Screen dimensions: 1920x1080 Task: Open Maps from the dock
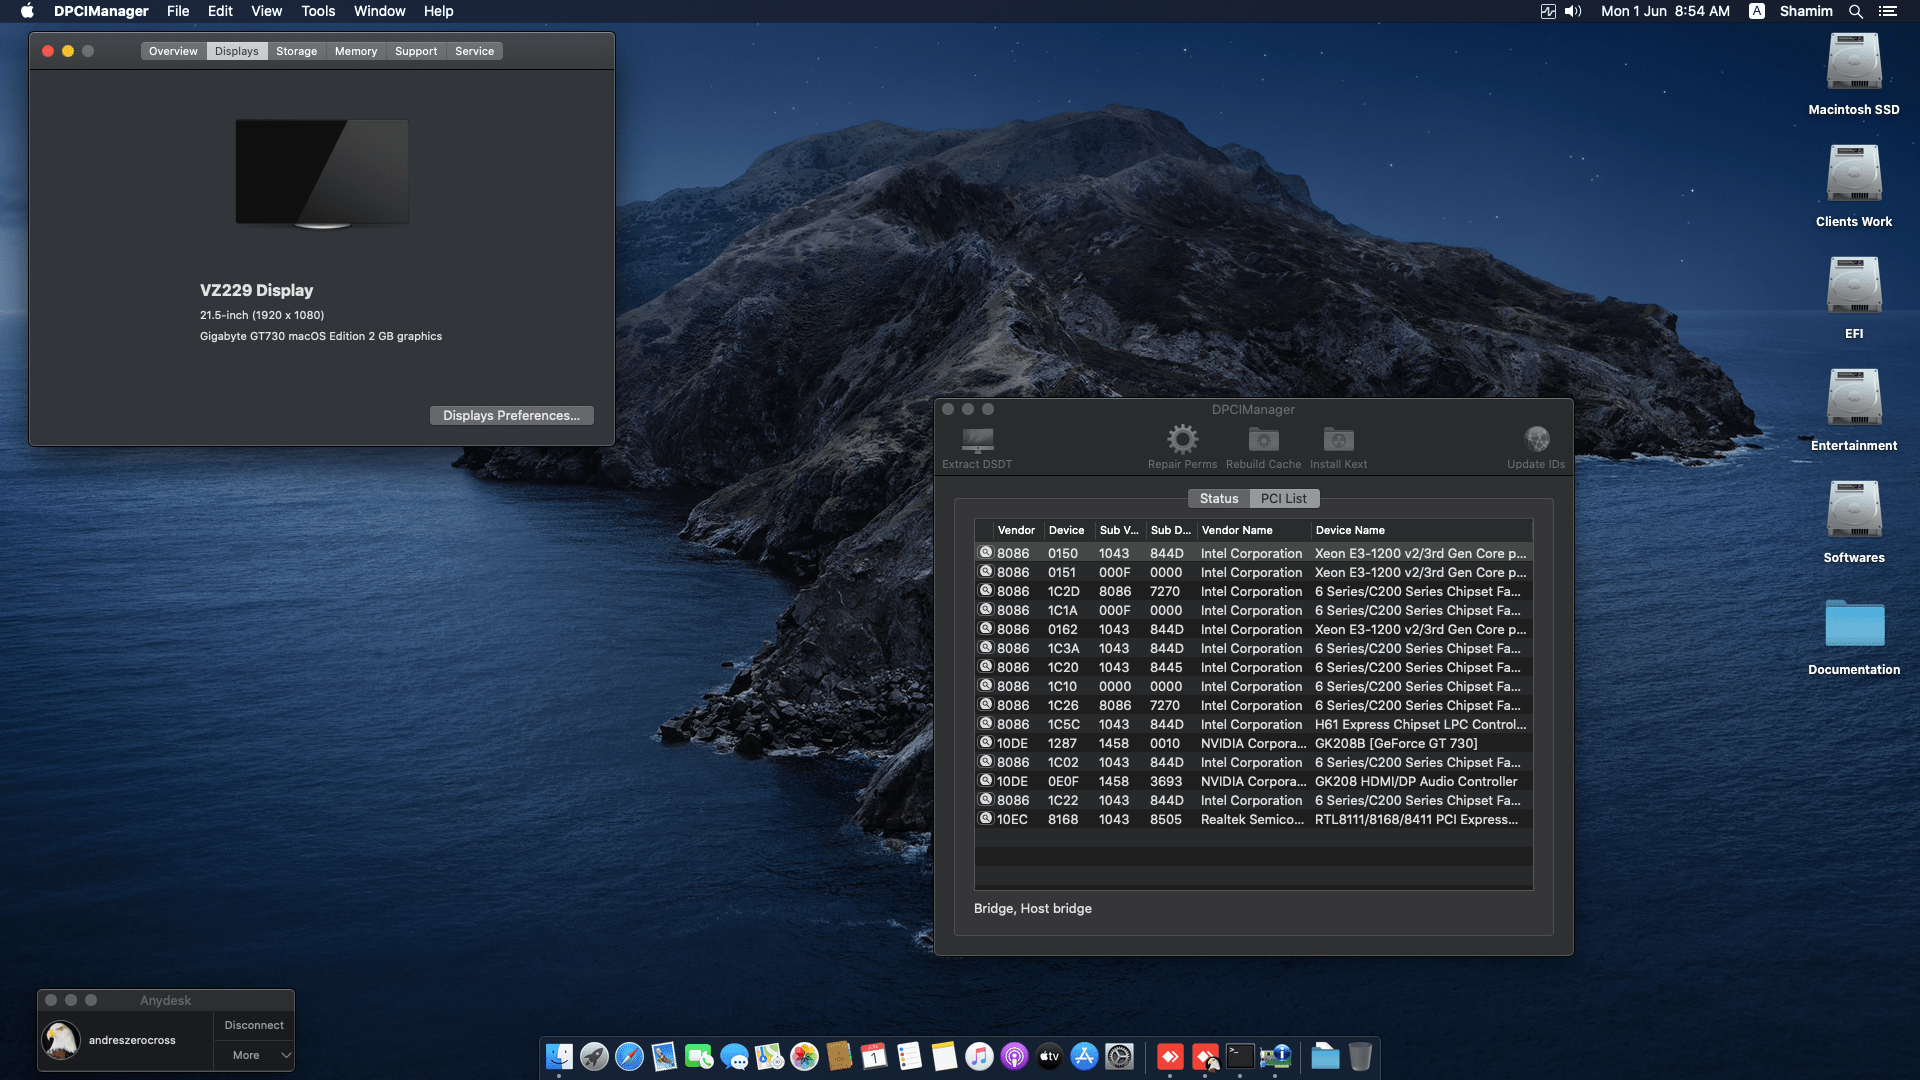click(x=769, y=1056)
